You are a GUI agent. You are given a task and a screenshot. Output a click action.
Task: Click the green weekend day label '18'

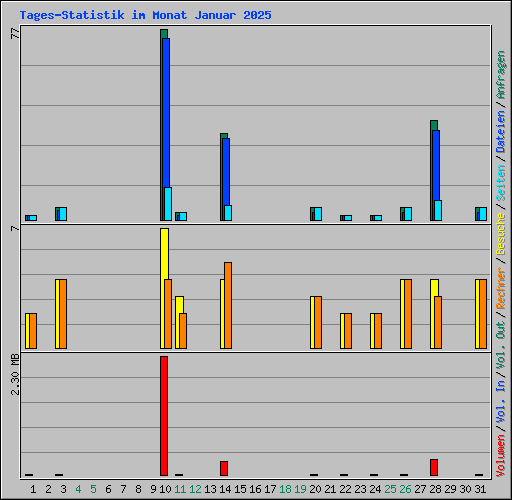click(x=285, y=489)
